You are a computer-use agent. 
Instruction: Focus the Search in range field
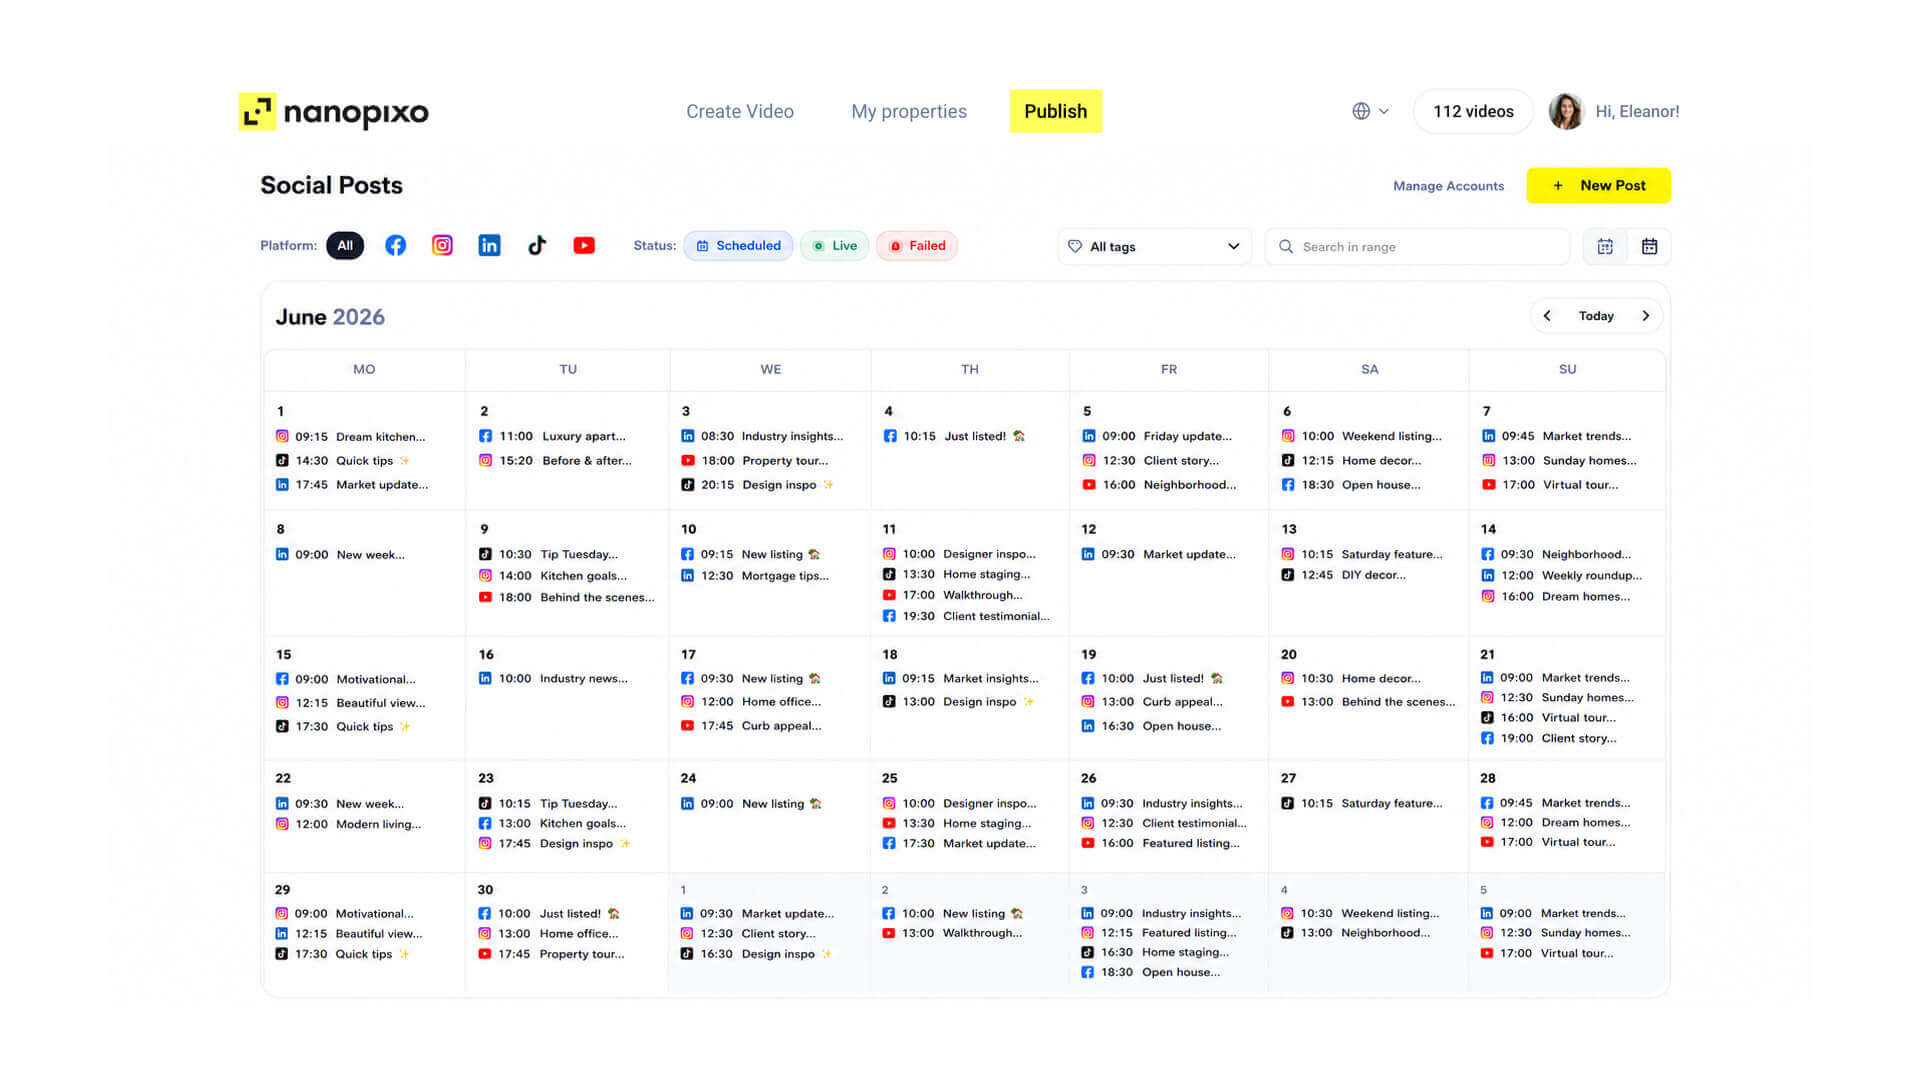1417,247
